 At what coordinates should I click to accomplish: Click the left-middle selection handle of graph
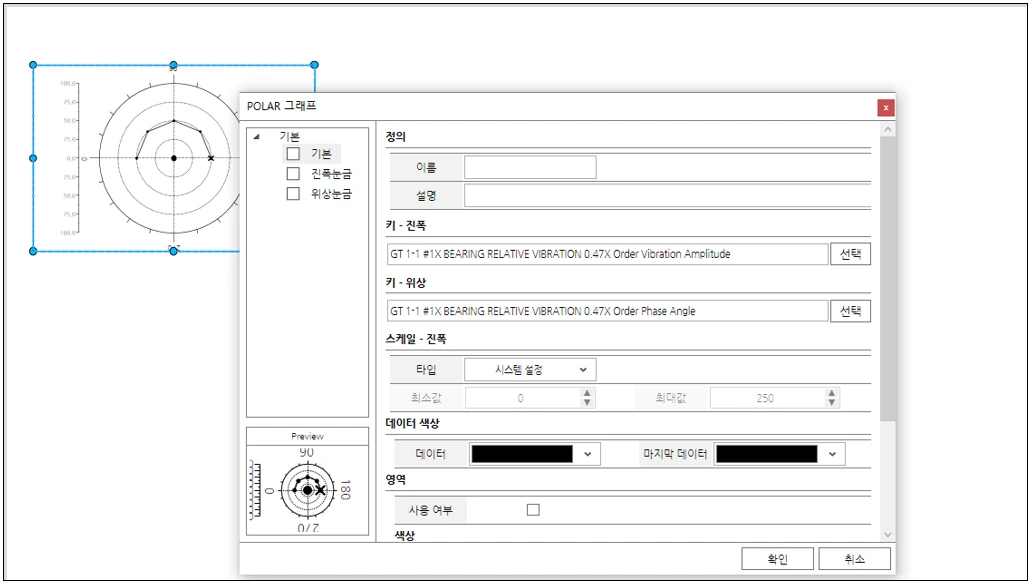(33, 158)
